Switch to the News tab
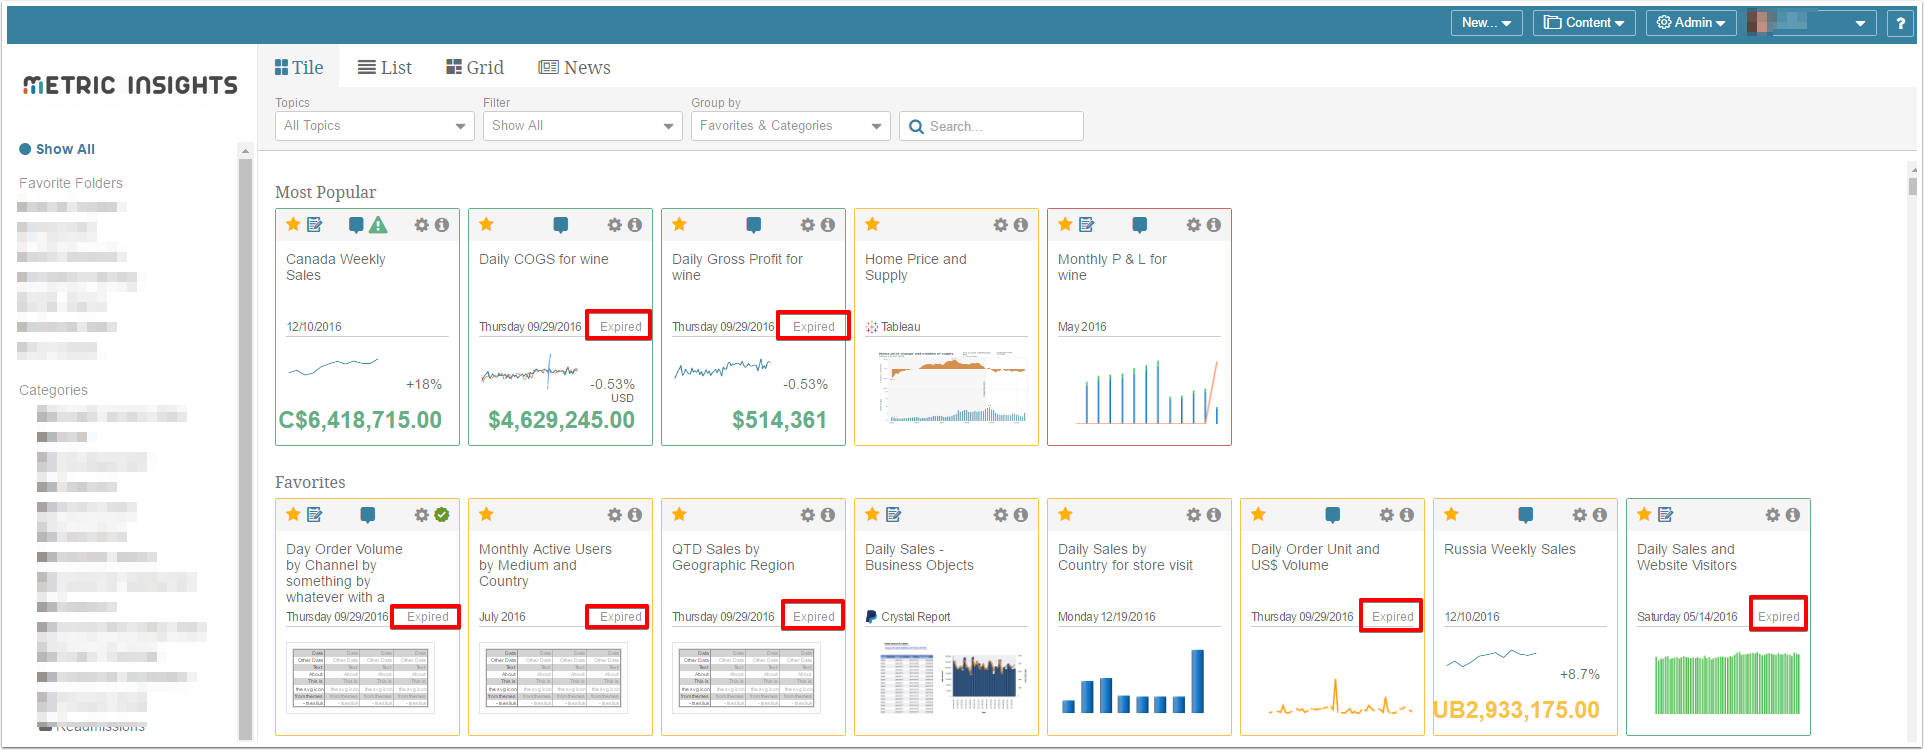 575,67
